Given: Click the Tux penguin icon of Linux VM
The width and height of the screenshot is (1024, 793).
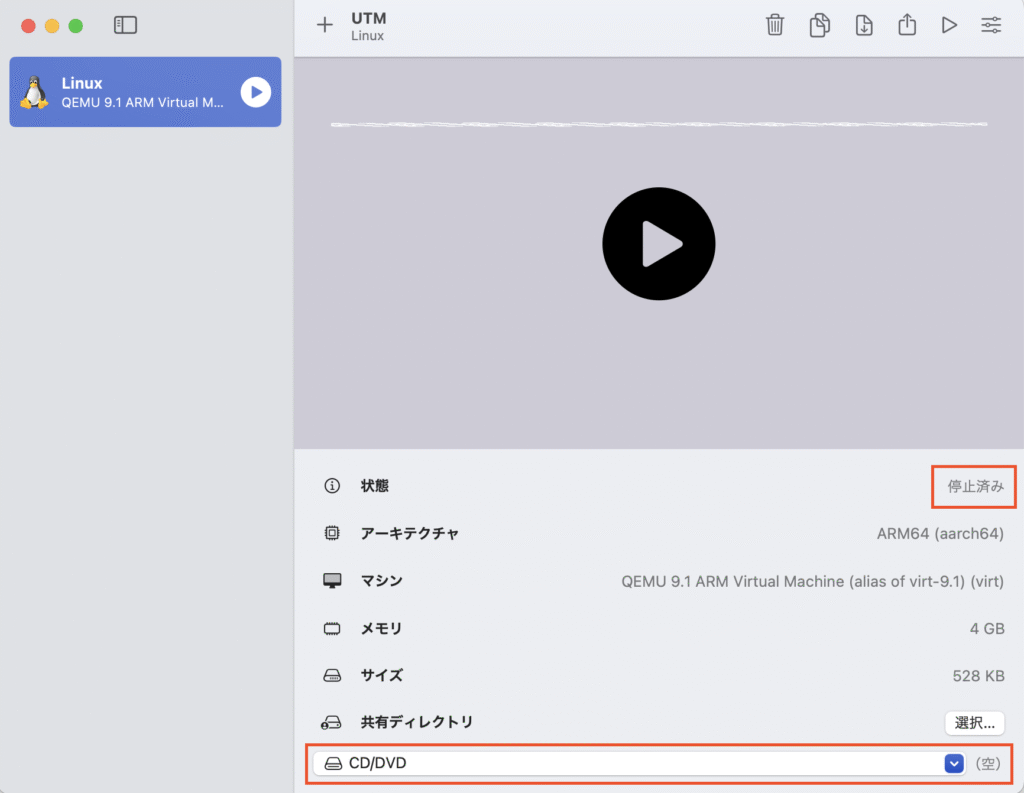Looking at the screenshot, I should coord(35,92).
